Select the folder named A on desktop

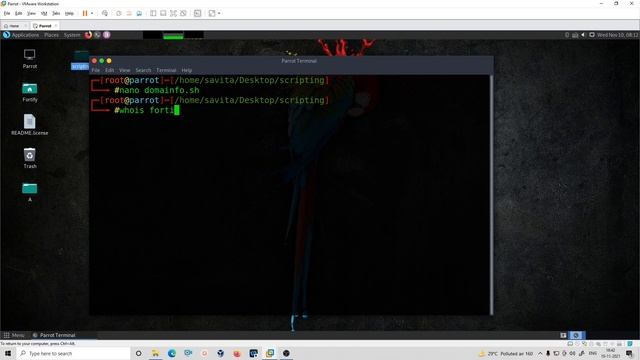tap(29, 192)
